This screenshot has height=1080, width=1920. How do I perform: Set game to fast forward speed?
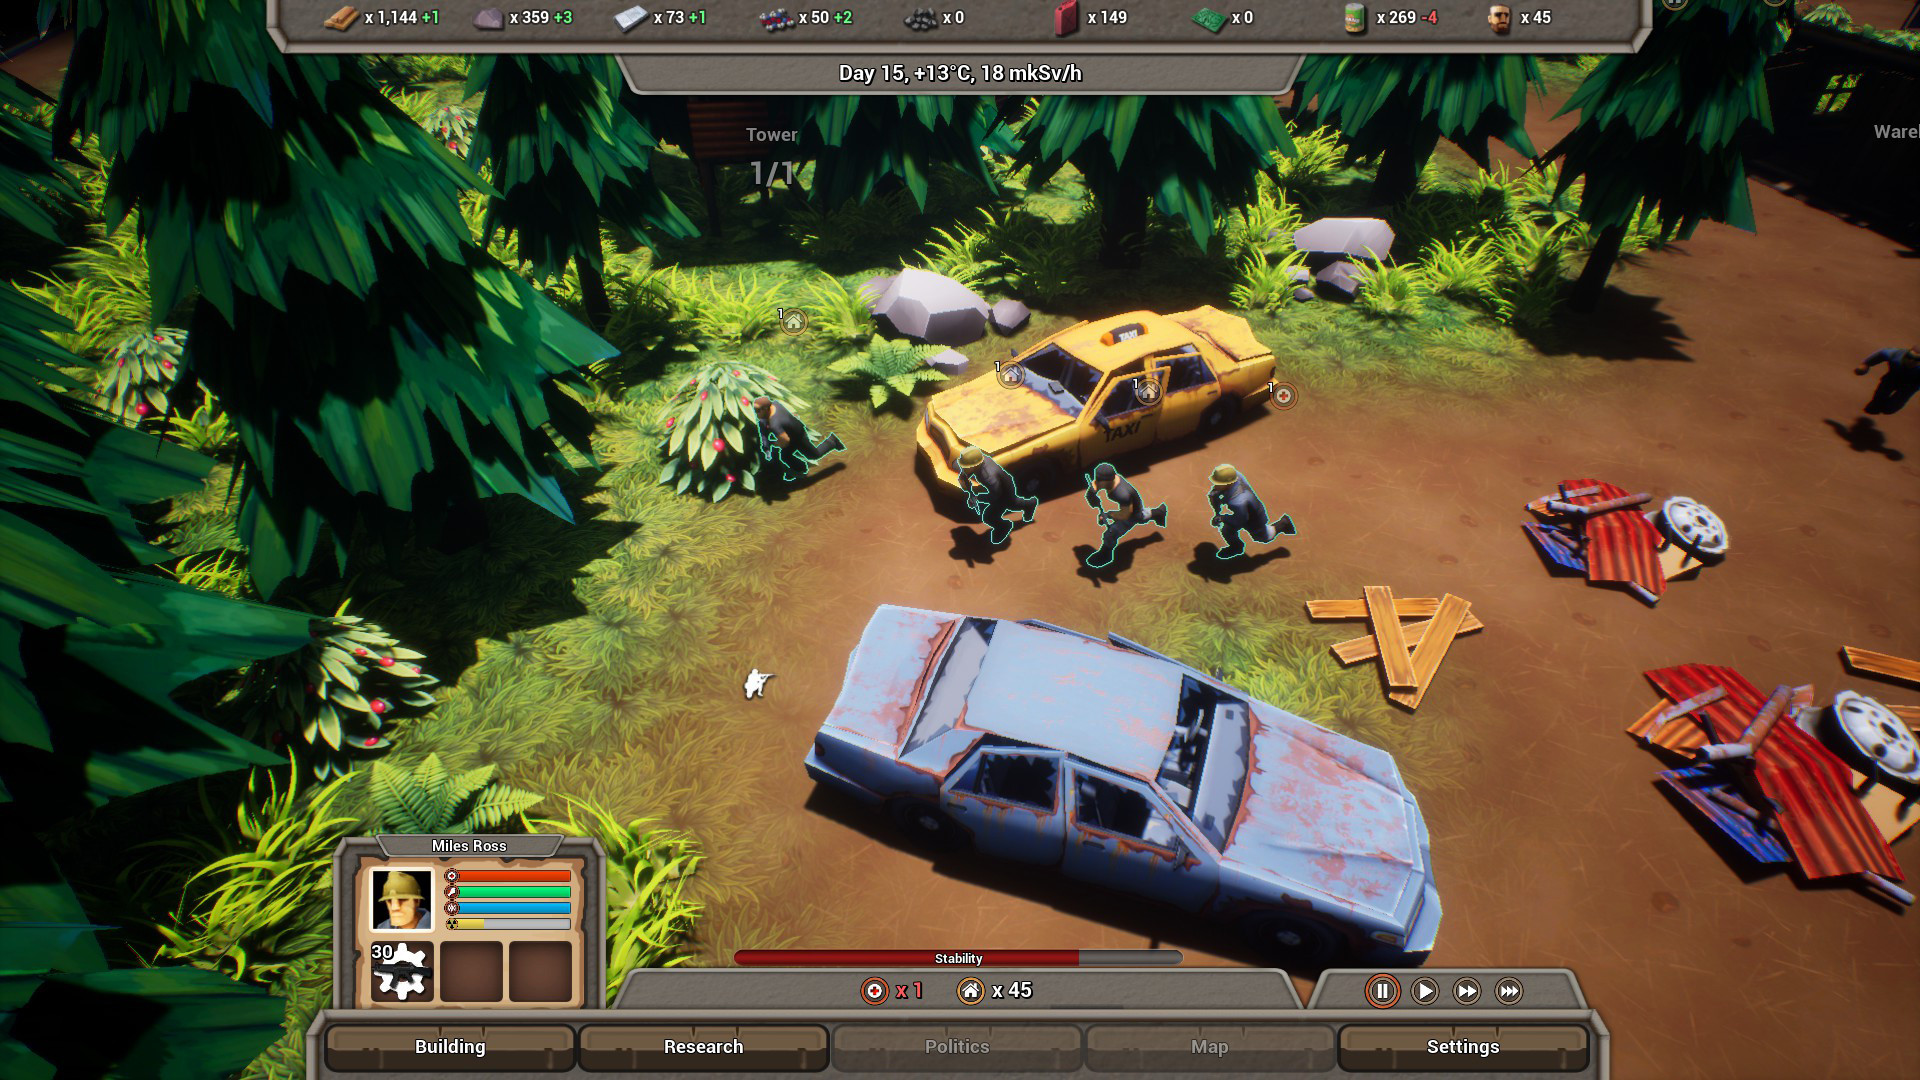point(1467,991)
